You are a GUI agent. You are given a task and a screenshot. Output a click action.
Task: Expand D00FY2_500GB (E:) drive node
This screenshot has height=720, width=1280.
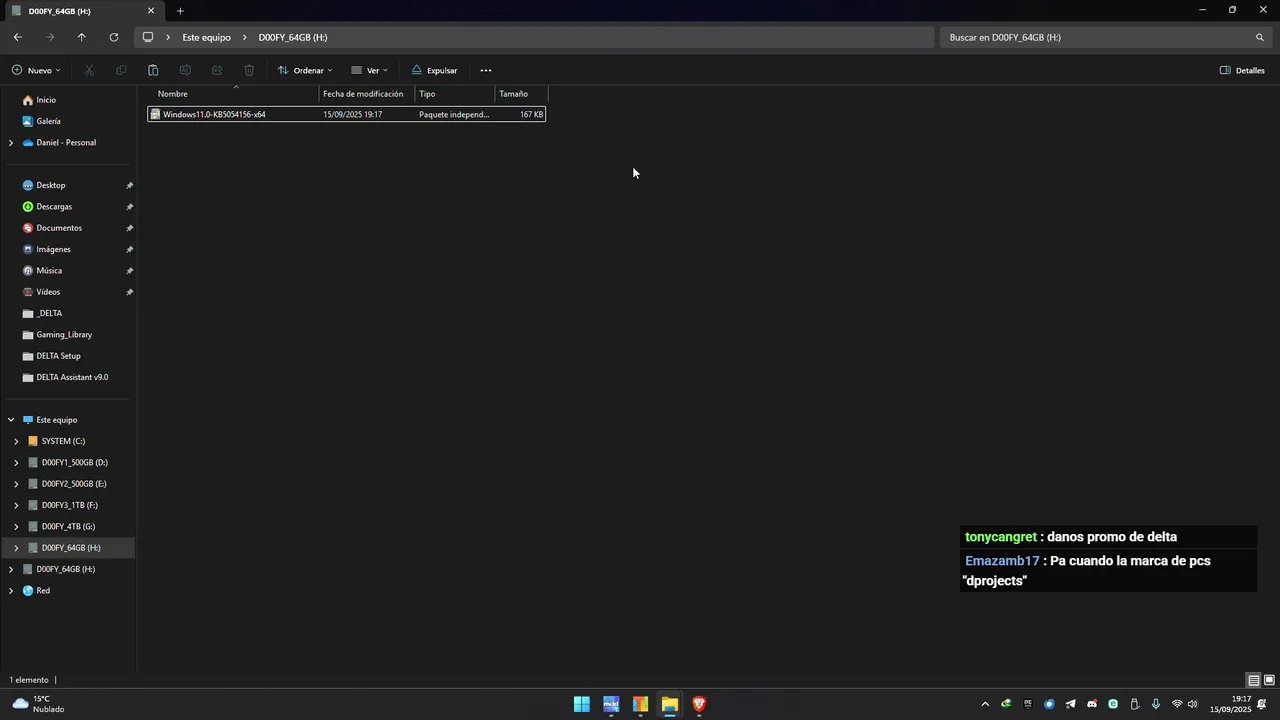pos(16,484)
